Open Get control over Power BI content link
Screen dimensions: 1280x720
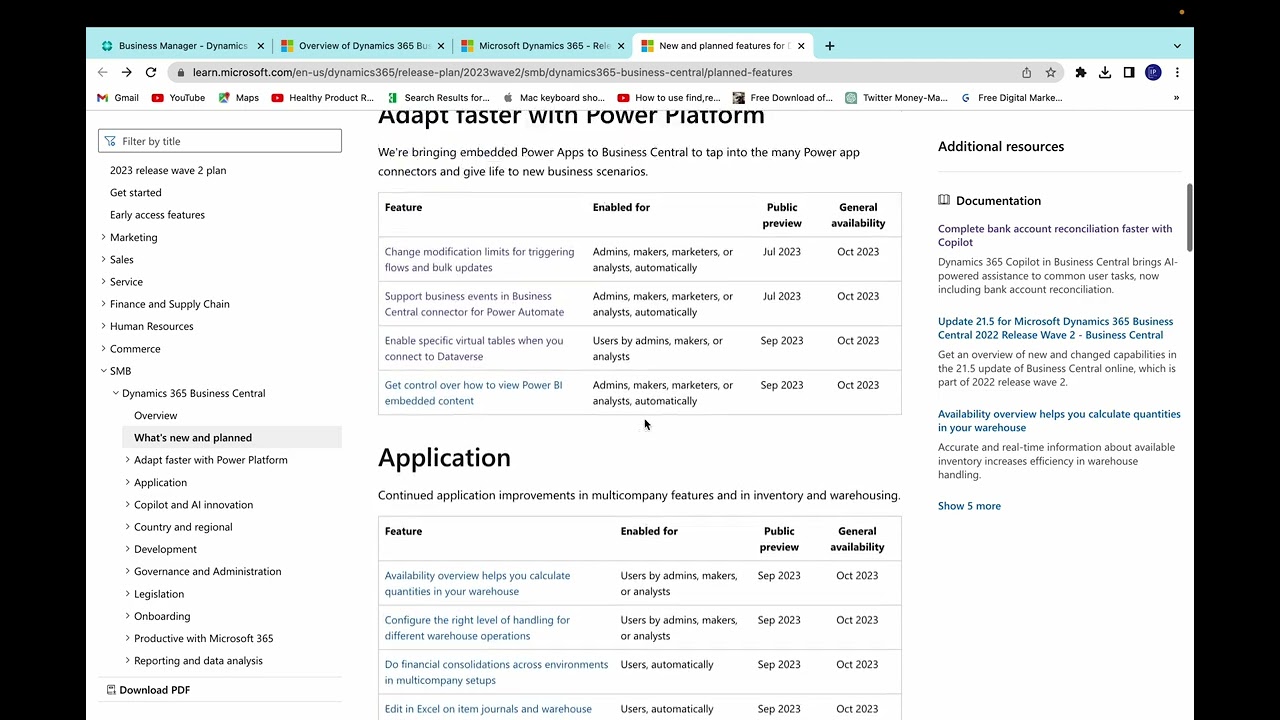473,393
